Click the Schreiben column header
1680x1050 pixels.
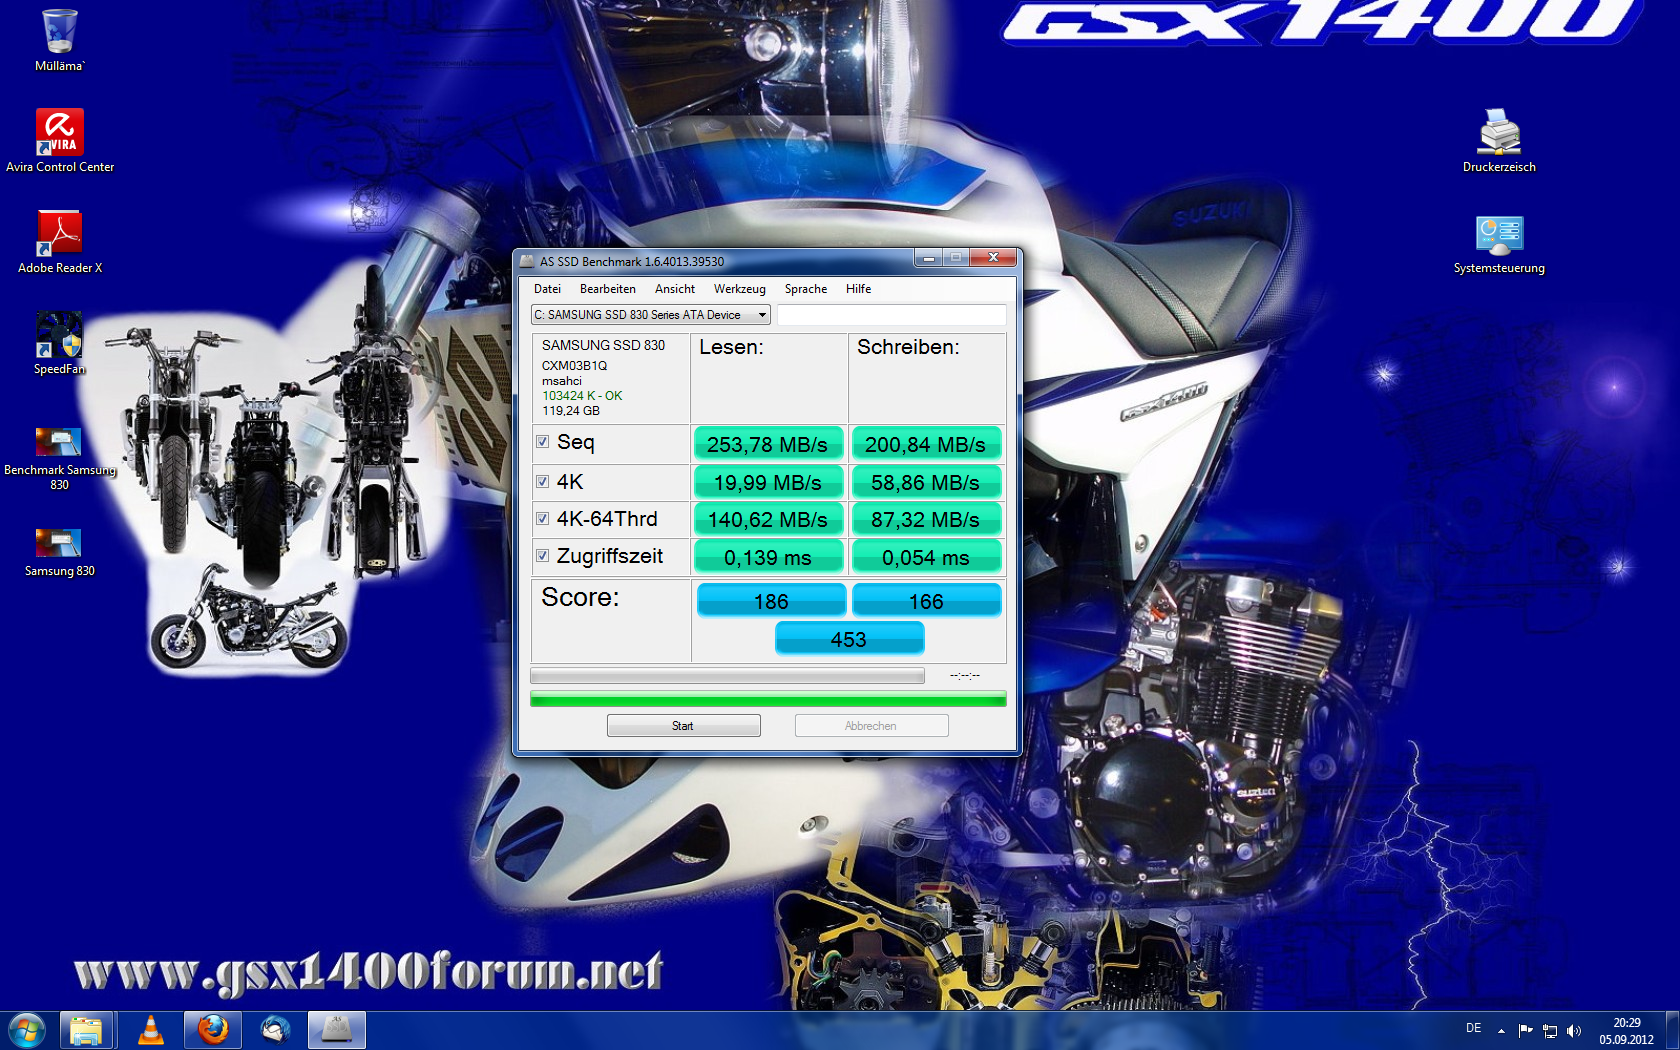(x=908, y=347)
